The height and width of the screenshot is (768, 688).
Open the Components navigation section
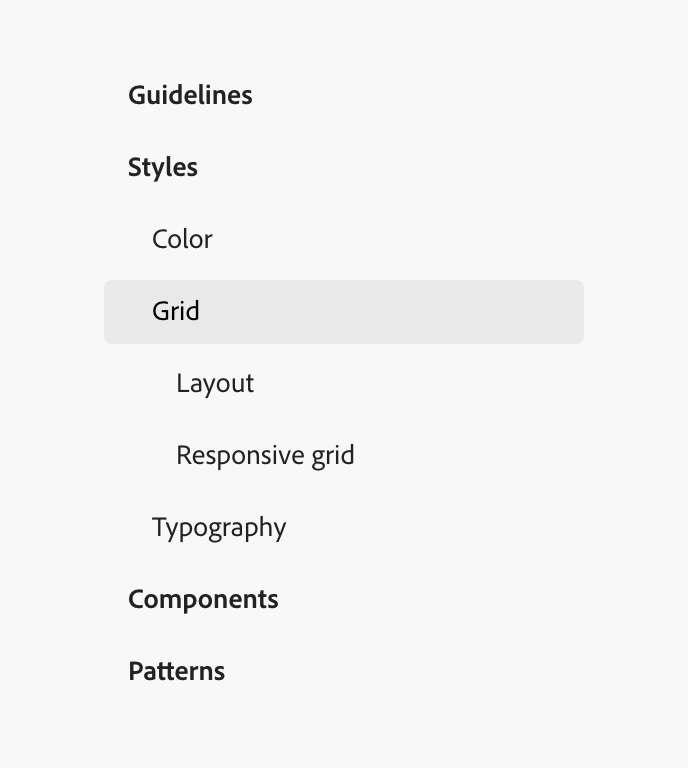coord(203,599)
